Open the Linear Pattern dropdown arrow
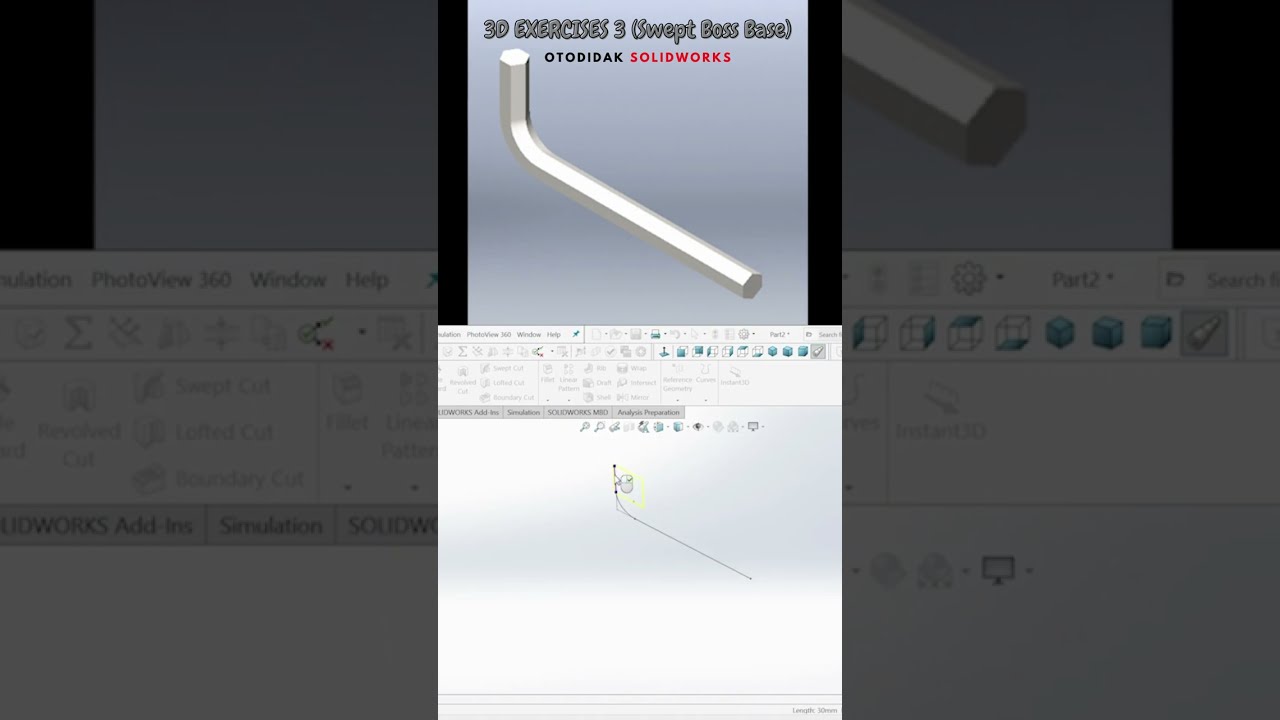Image resolution: width=1280 pixels, height=720 pixels. pos(569,401)
